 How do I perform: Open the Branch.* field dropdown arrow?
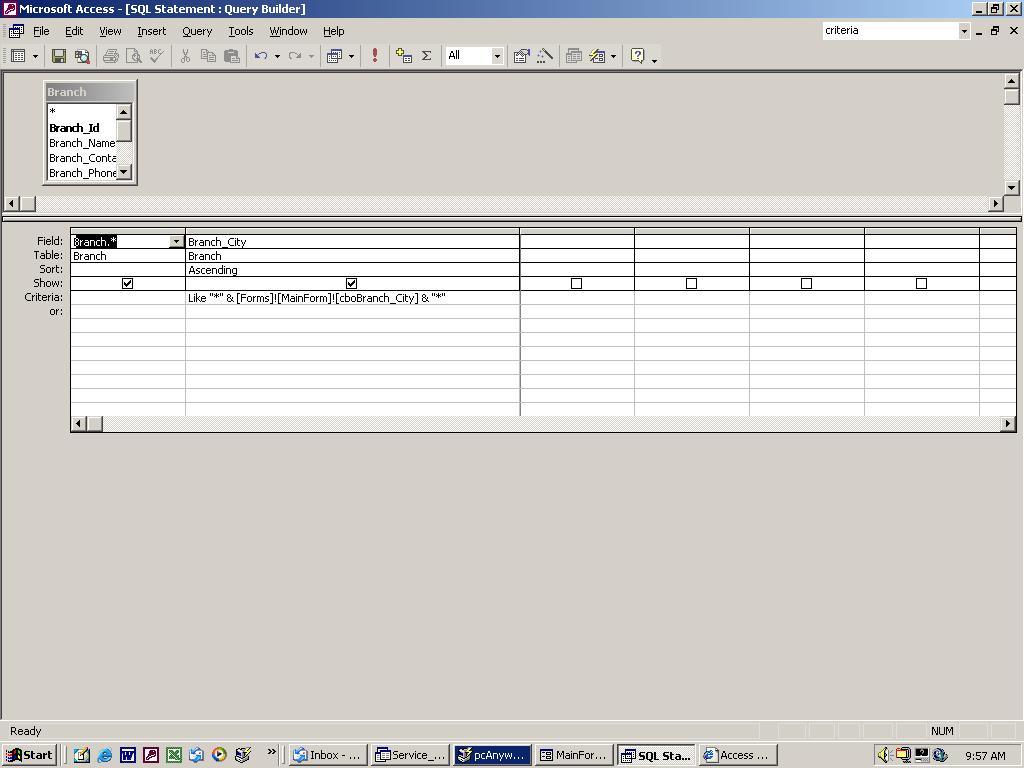tap(176, 242)
